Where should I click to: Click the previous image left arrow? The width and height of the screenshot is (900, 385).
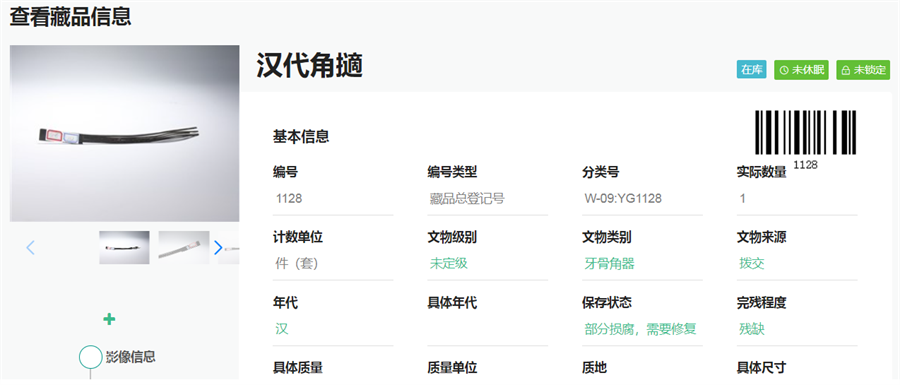[30, 247]
